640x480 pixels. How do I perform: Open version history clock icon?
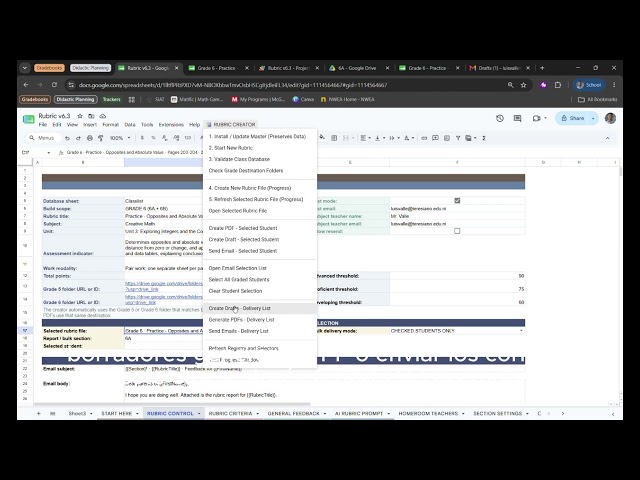[x=500, y=118]
